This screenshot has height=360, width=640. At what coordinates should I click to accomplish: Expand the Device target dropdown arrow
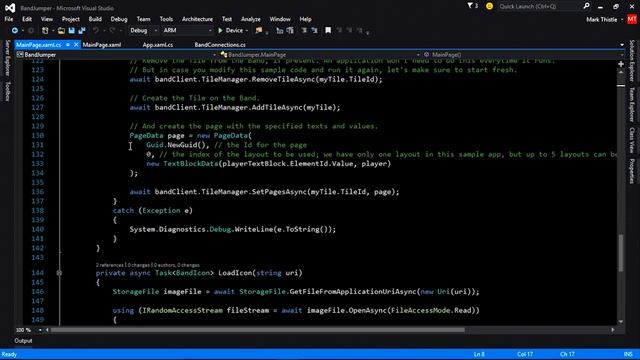pyautogui.click(x=247, y=31)
